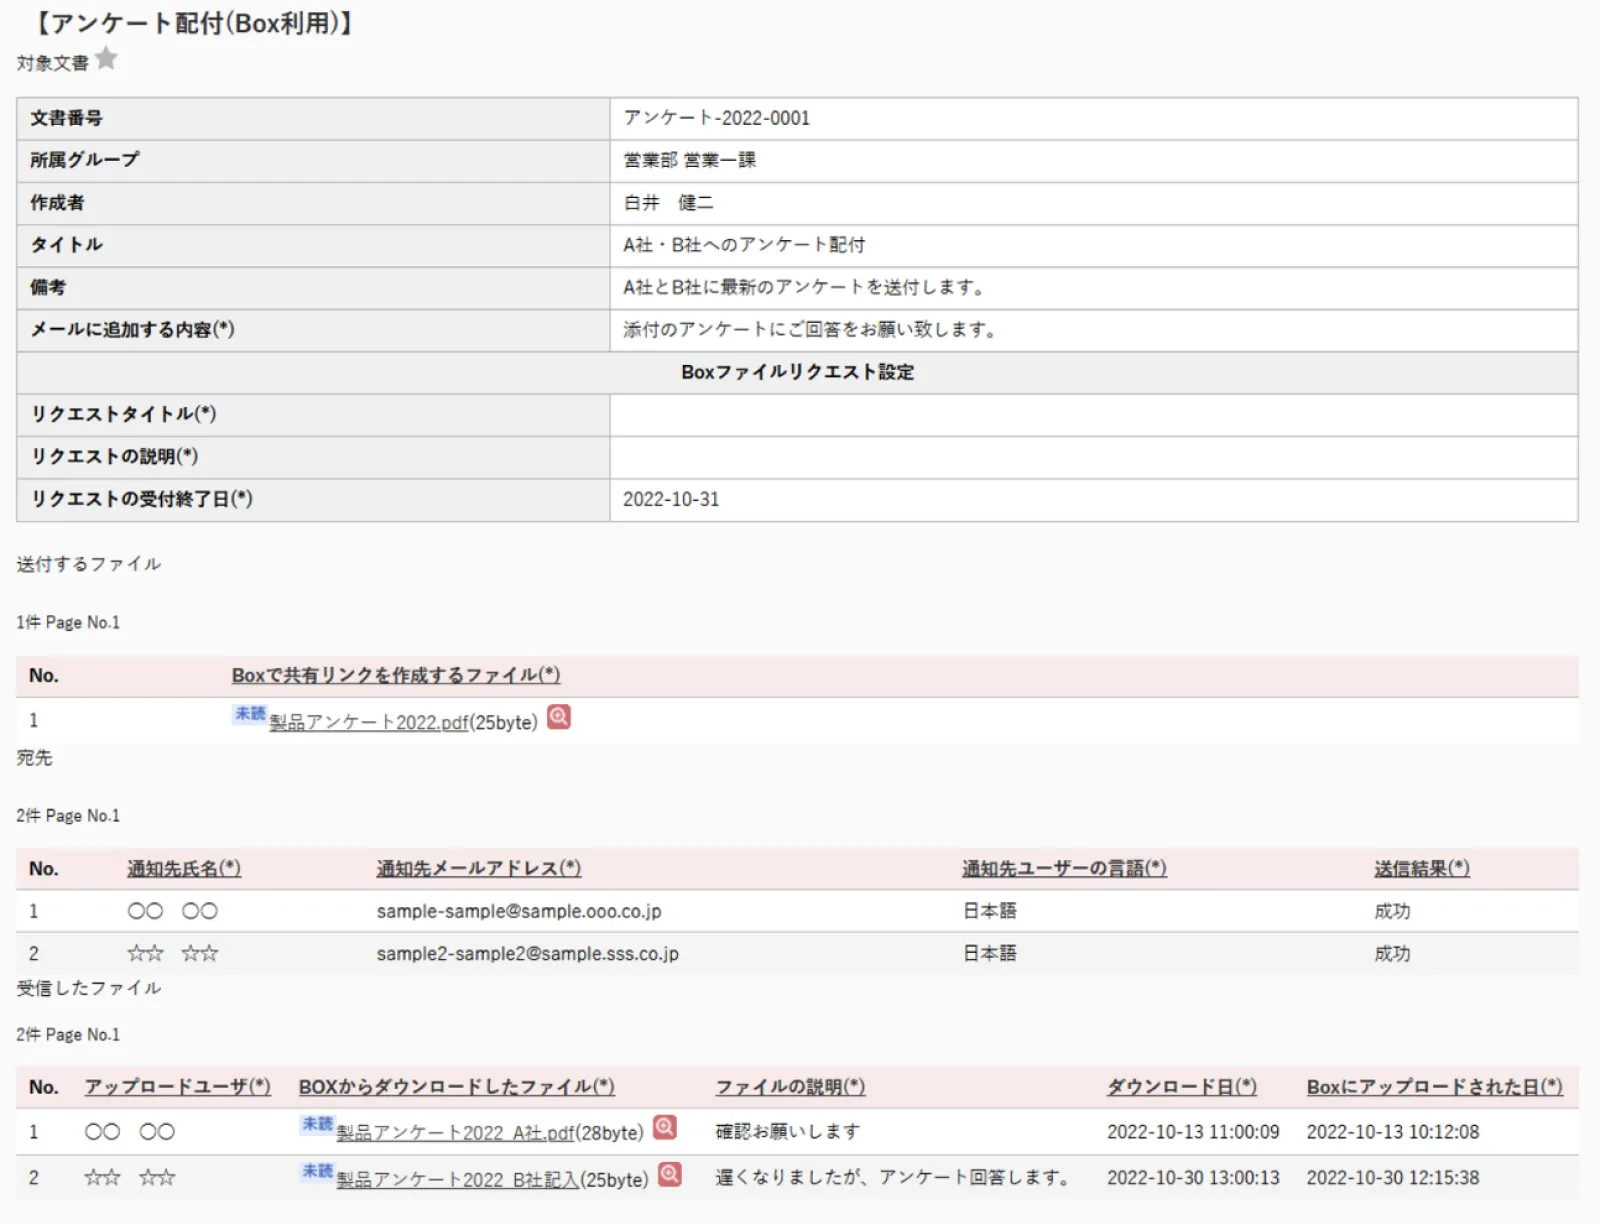Click recipient name ☆☆ ☆☆ in 宛先 table
This screenshot has height=1224, width=1600.
point(172,954)
